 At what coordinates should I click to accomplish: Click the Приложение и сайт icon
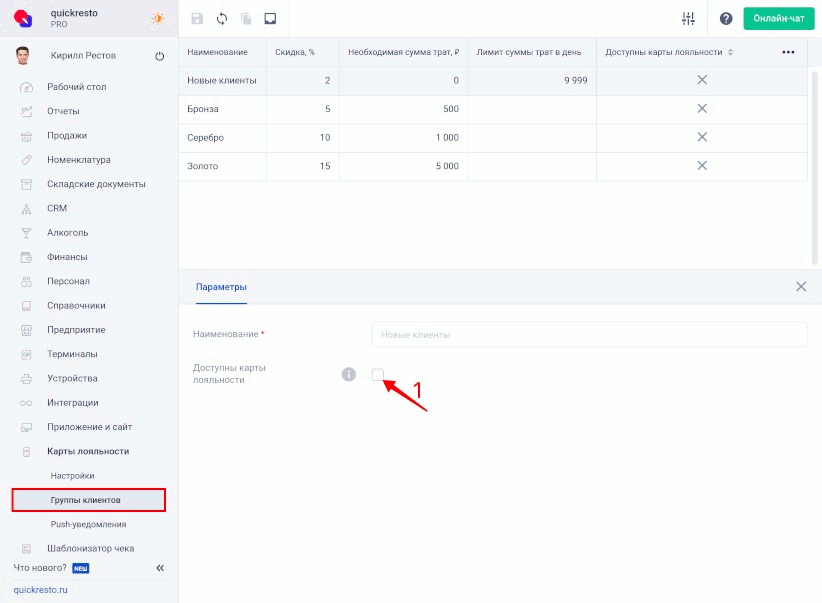tap(26, 427)
